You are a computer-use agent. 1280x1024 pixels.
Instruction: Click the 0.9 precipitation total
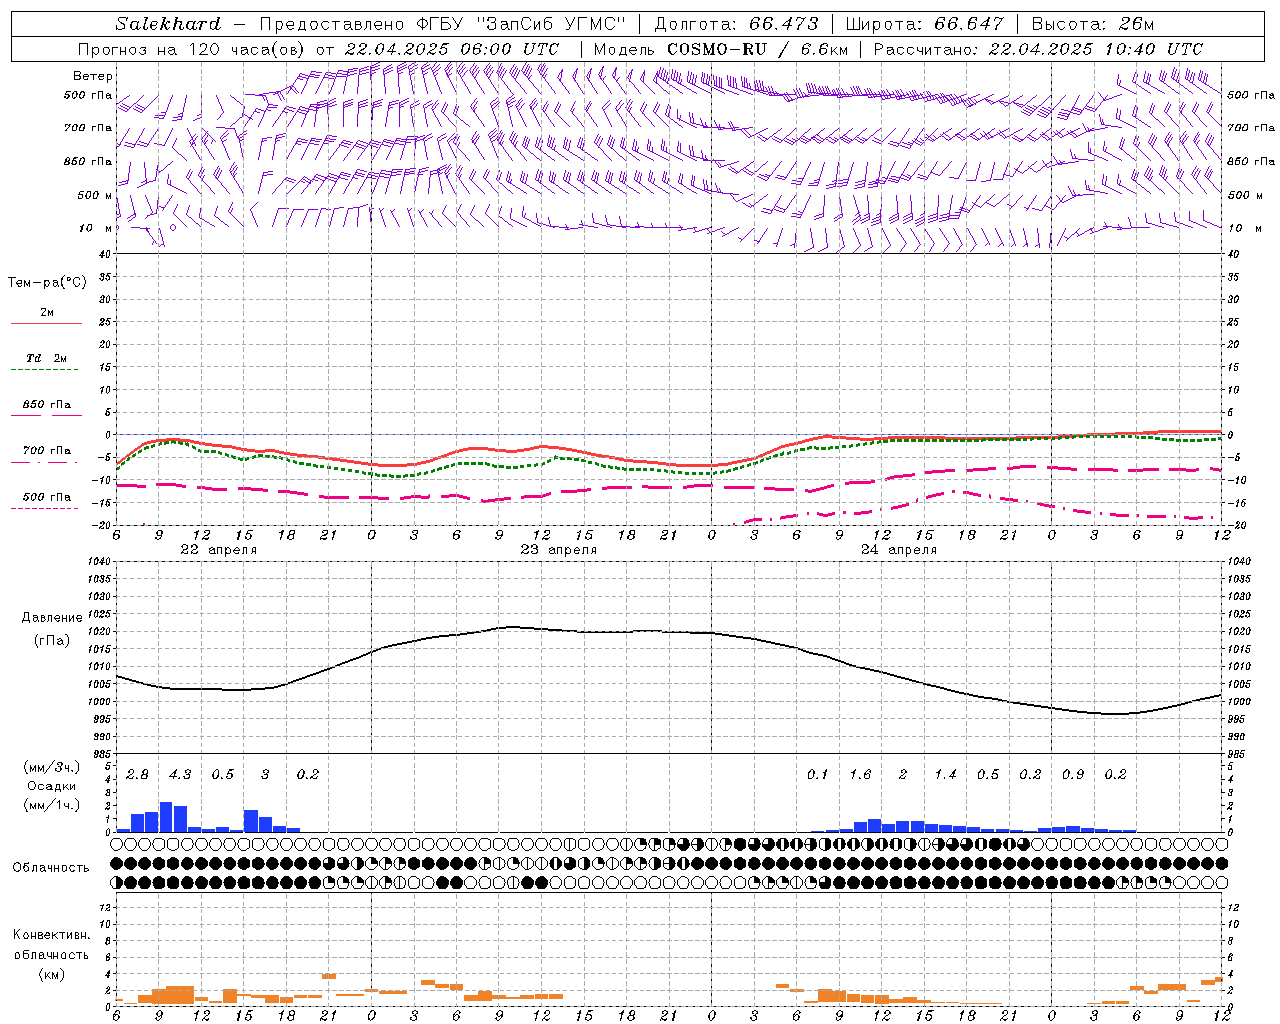[x=1073, y=775]
